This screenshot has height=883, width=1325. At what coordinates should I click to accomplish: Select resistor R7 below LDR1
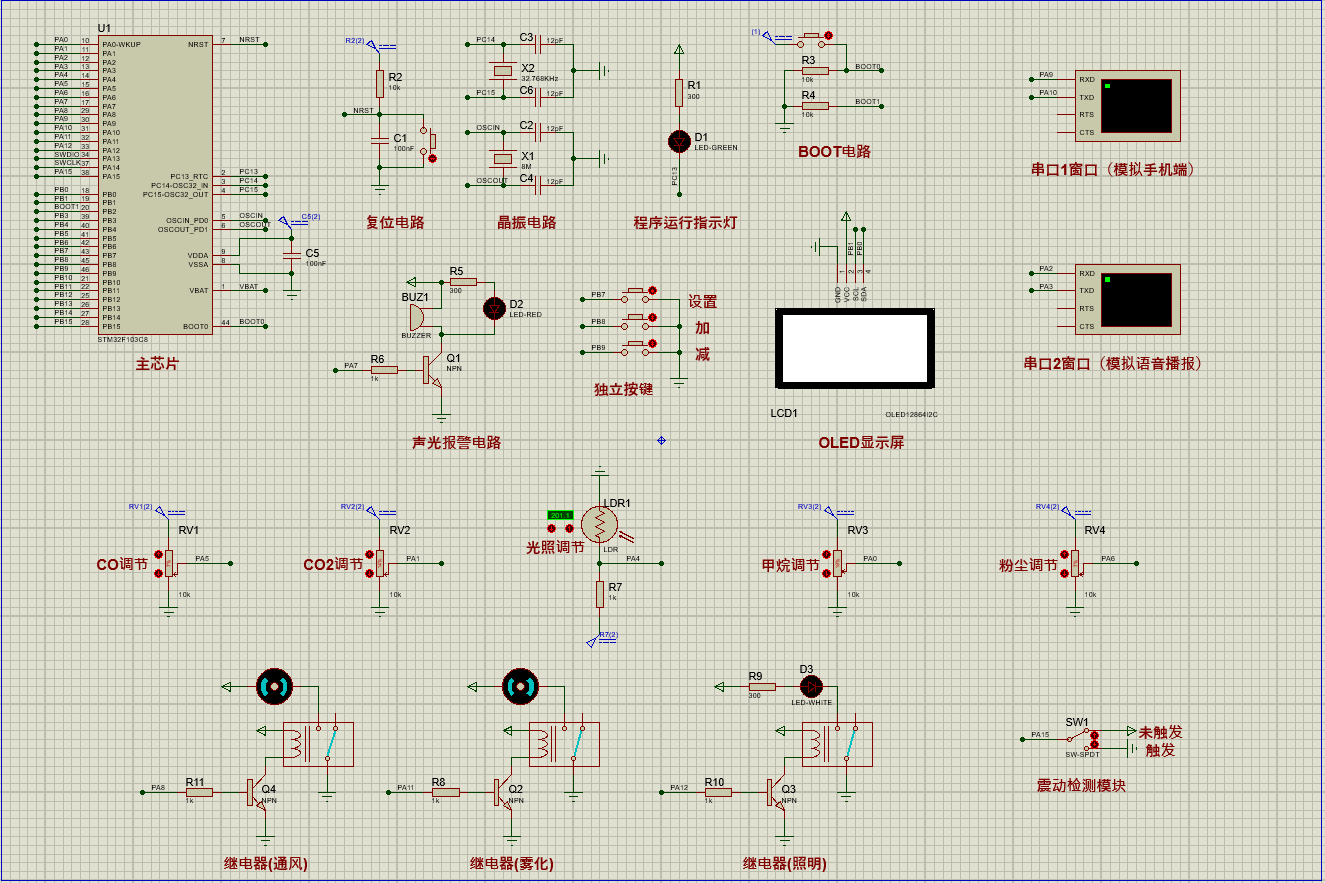(x=600, y=594)
